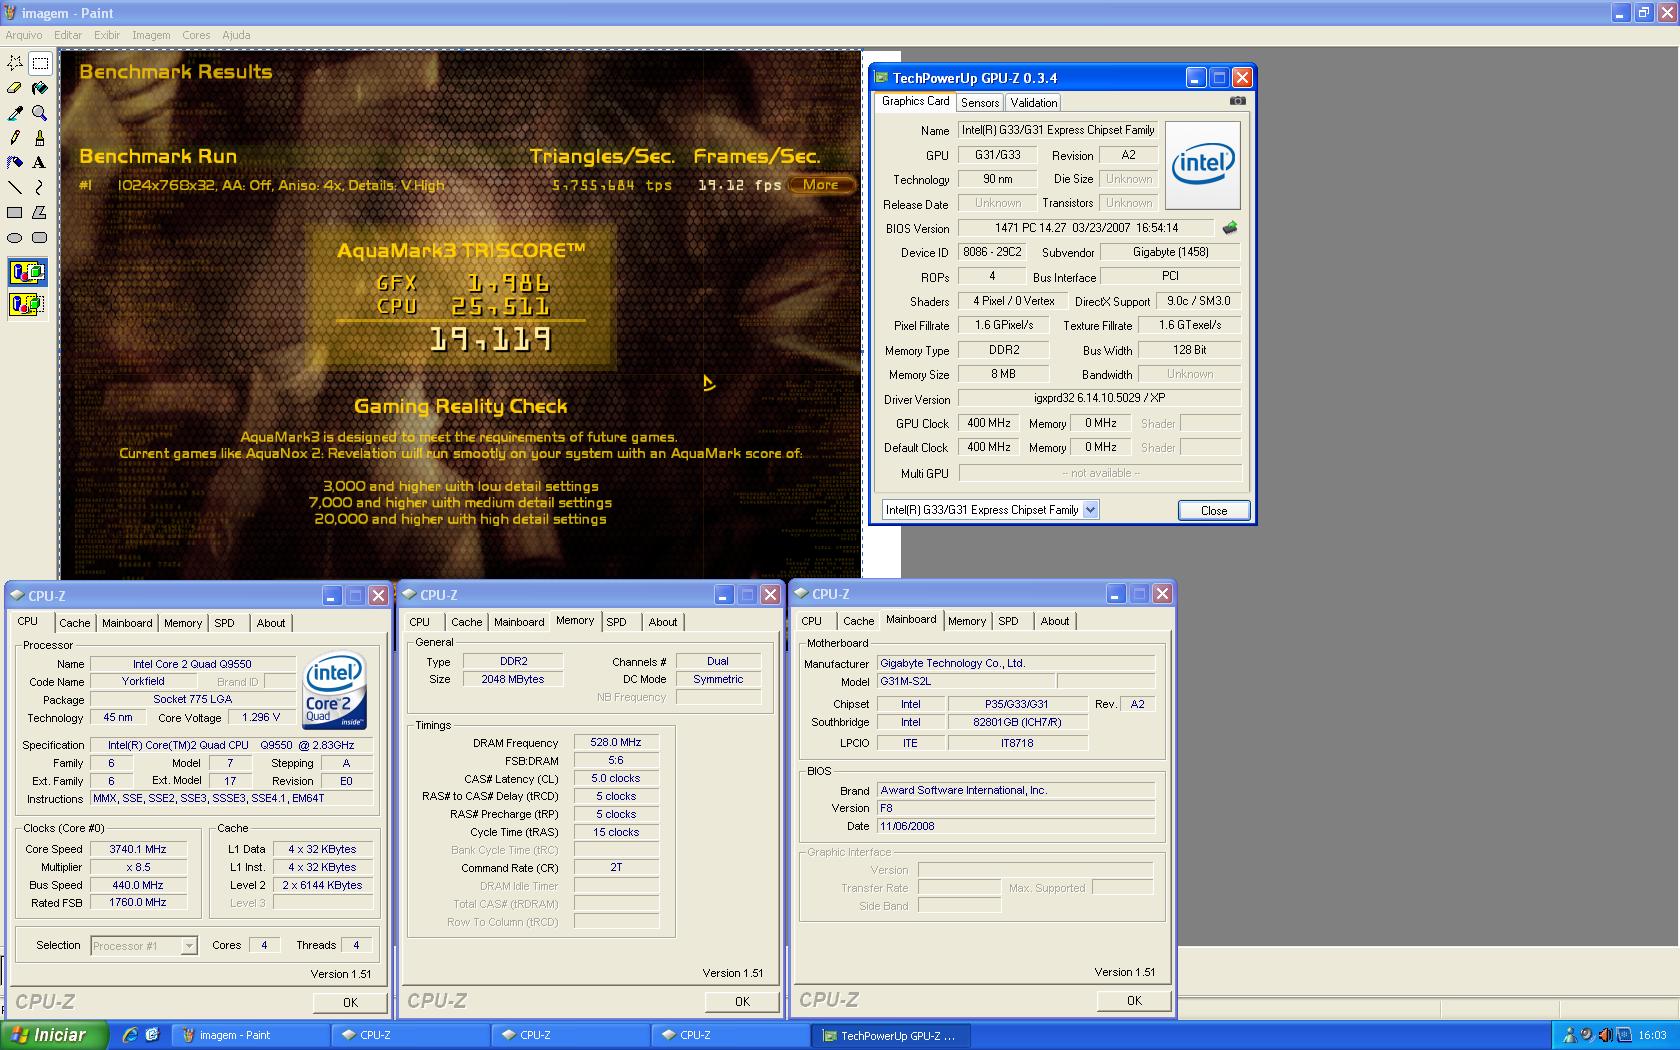Select the Ellipse shape tool
This screenshot has width=1680, height=1050.
pos(15,237)
